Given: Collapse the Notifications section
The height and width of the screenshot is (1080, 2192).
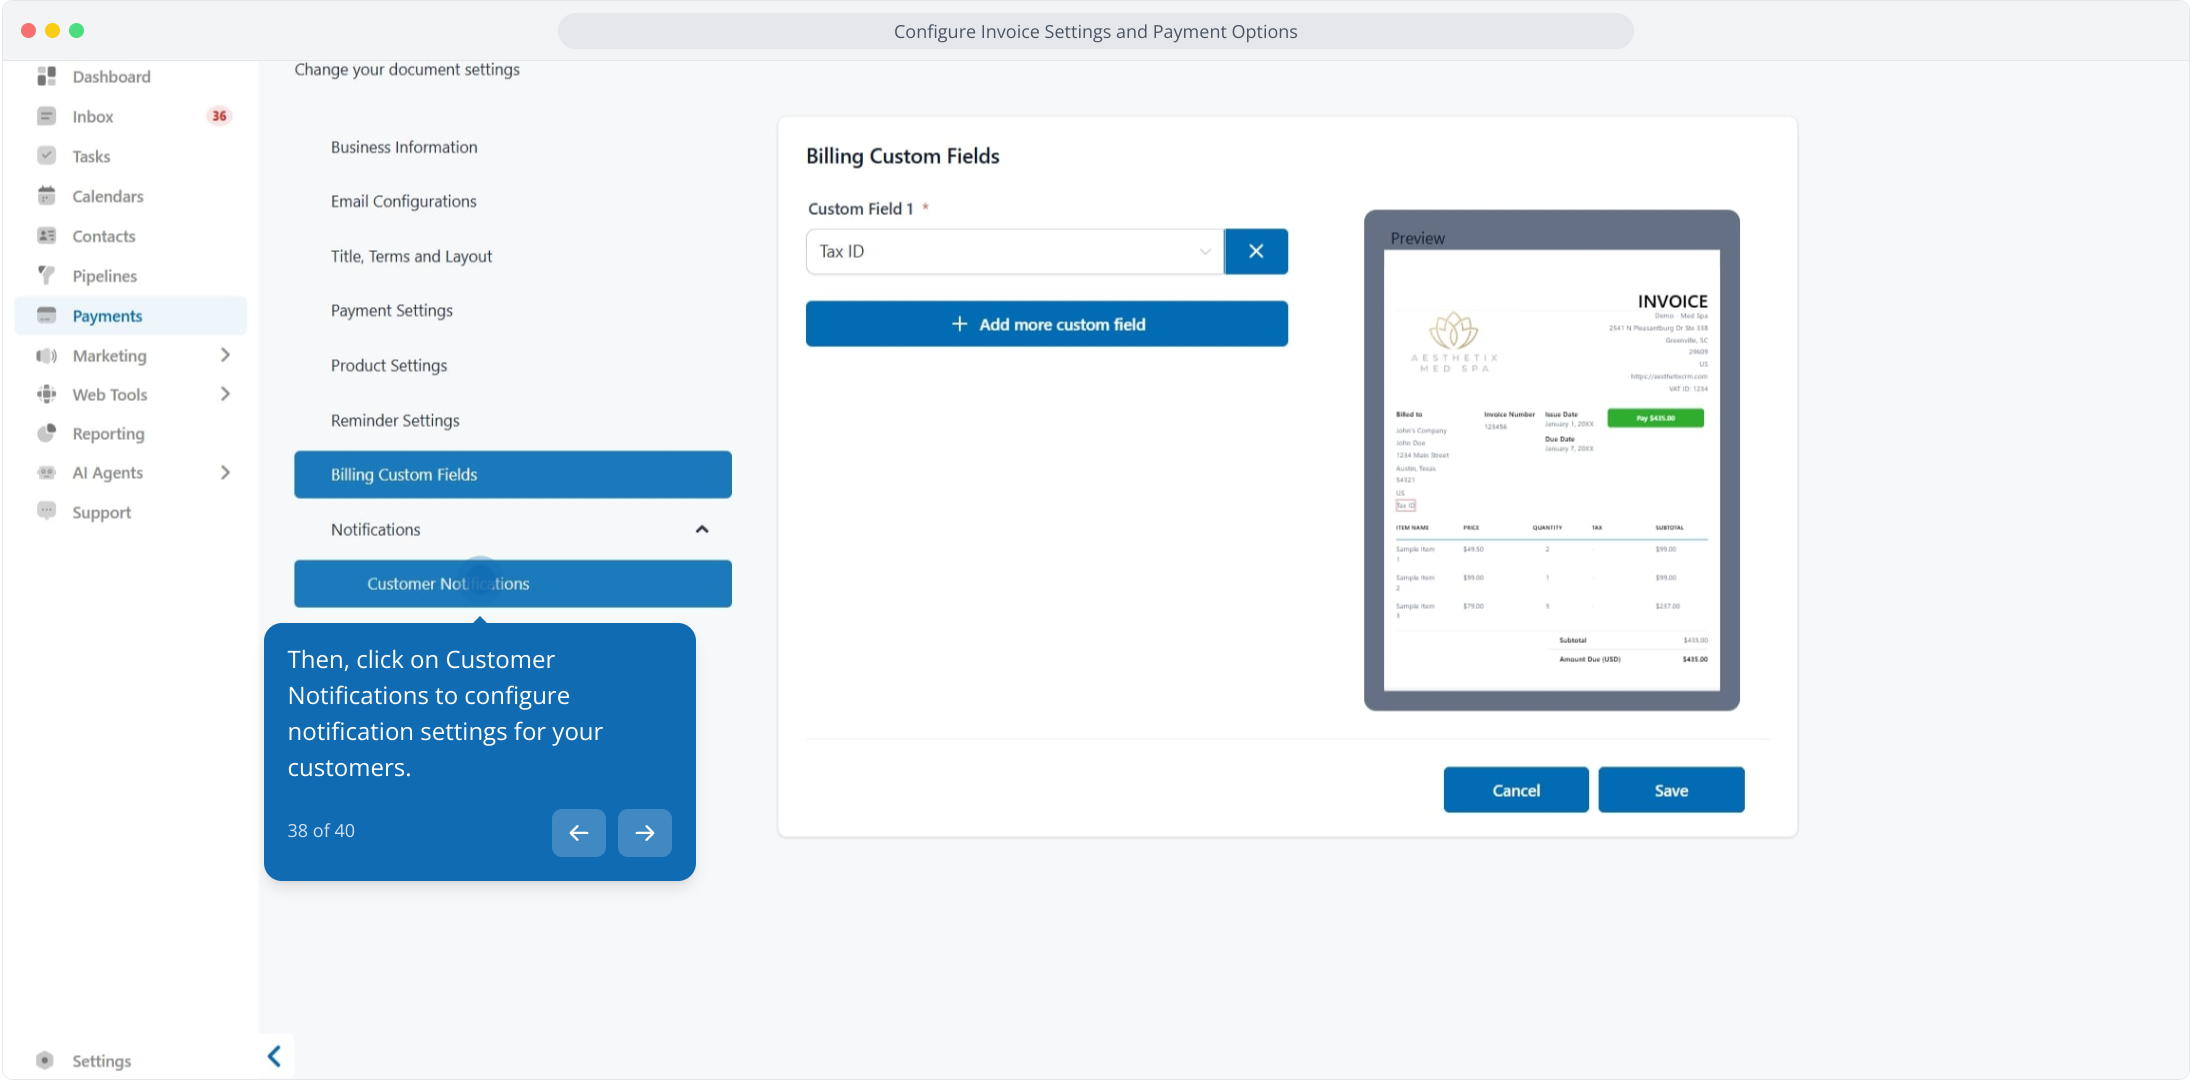Looking at the screenshot, I should (701, 529).
